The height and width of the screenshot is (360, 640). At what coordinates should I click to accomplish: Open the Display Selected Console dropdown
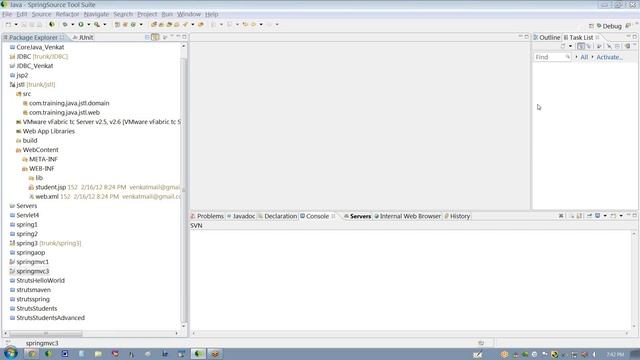605,216
